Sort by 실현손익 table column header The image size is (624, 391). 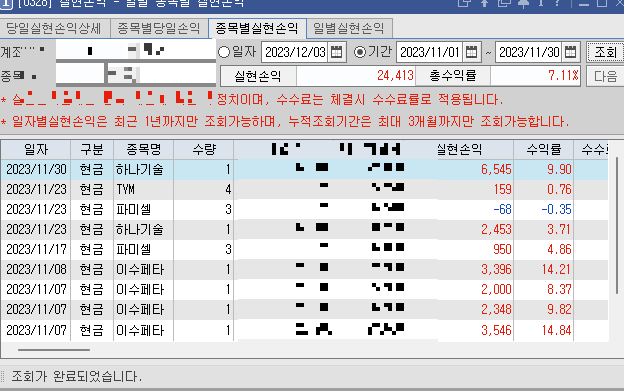(x=459, y=150)
